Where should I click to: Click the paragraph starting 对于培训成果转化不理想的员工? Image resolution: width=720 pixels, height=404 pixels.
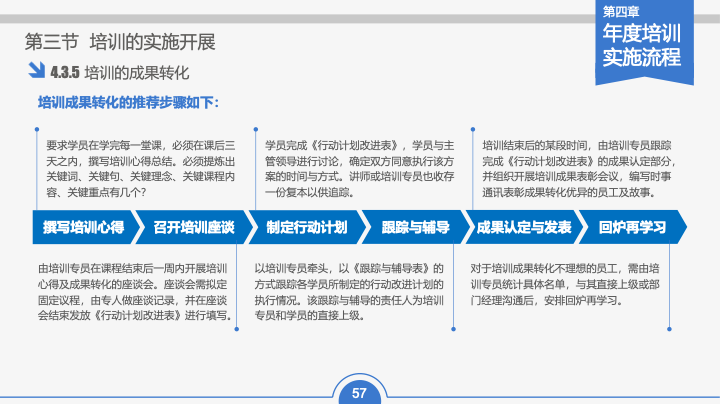pos(565,284)
